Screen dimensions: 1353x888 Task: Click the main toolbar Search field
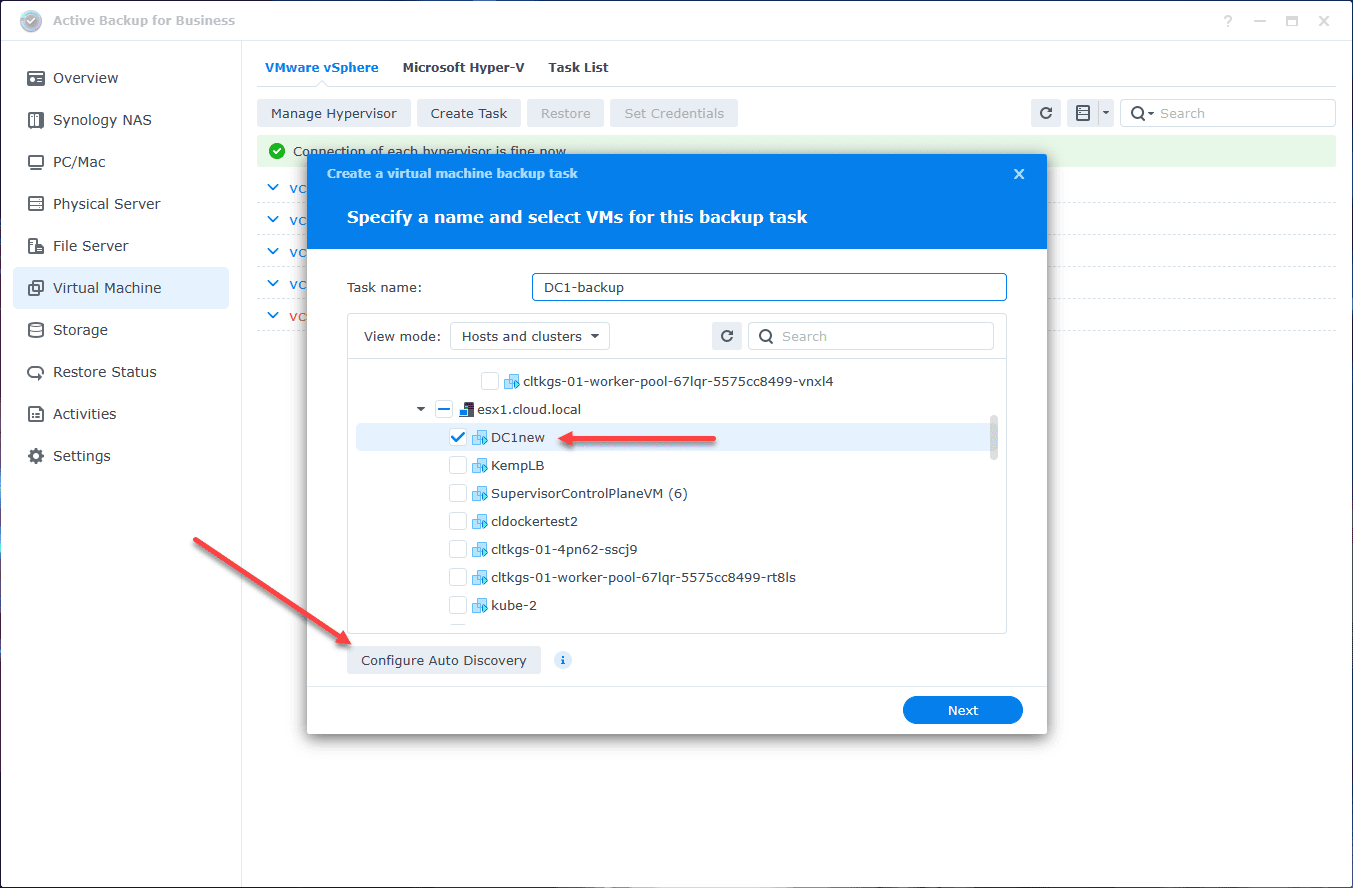click(x=1228, y=113)
